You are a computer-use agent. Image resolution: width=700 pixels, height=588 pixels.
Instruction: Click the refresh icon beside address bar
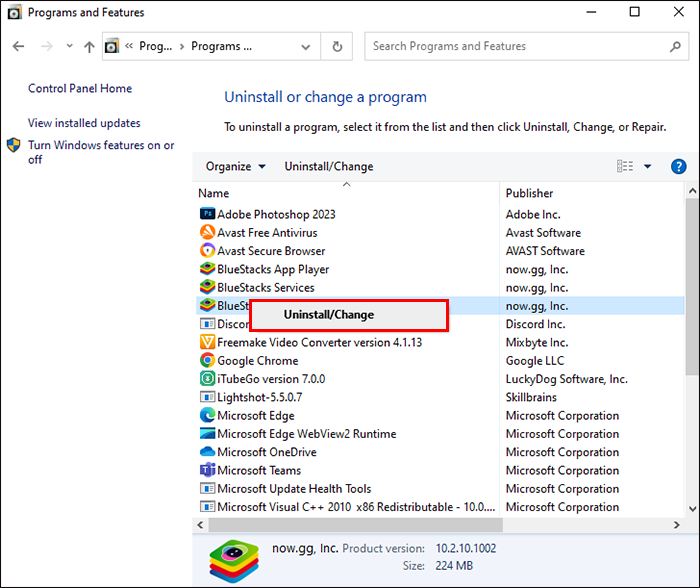(x=337, y=46)
